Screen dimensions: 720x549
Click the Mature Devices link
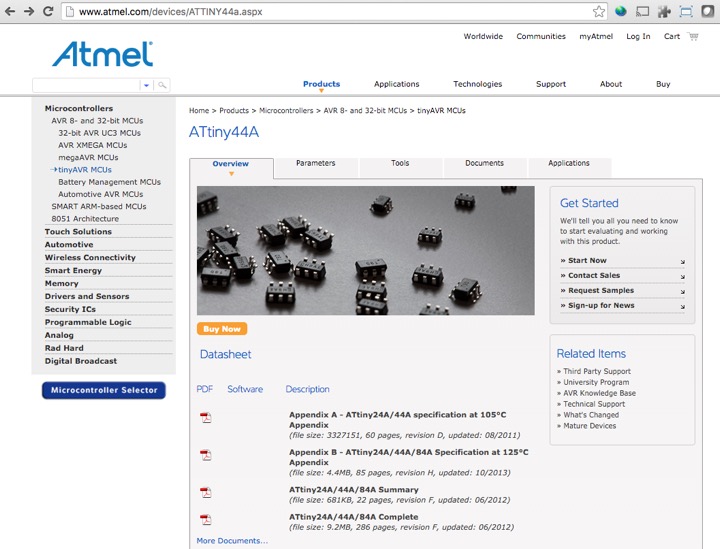point(590,426)
